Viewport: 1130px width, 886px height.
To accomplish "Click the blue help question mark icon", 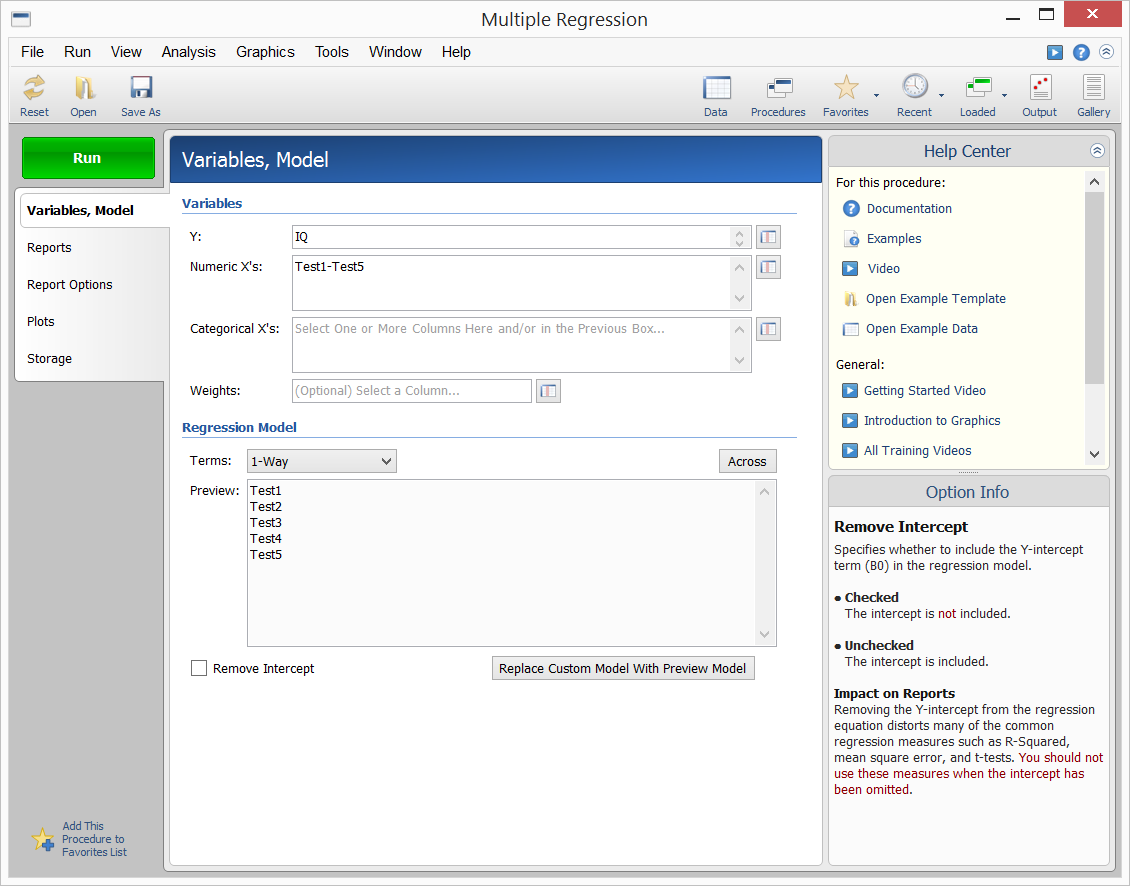I will [1081, 52].
